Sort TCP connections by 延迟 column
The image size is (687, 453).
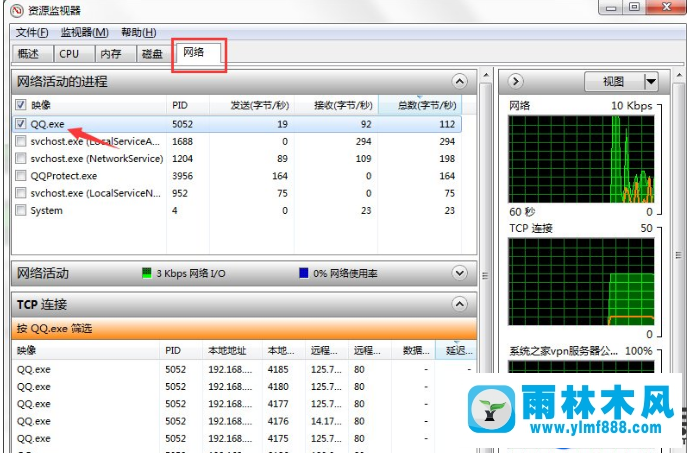(x=456, y=350)
